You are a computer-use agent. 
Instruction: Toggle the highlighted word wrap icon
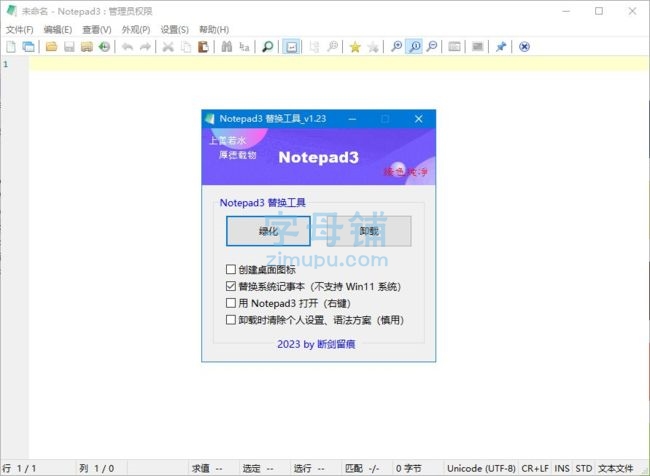click(291, 47)
